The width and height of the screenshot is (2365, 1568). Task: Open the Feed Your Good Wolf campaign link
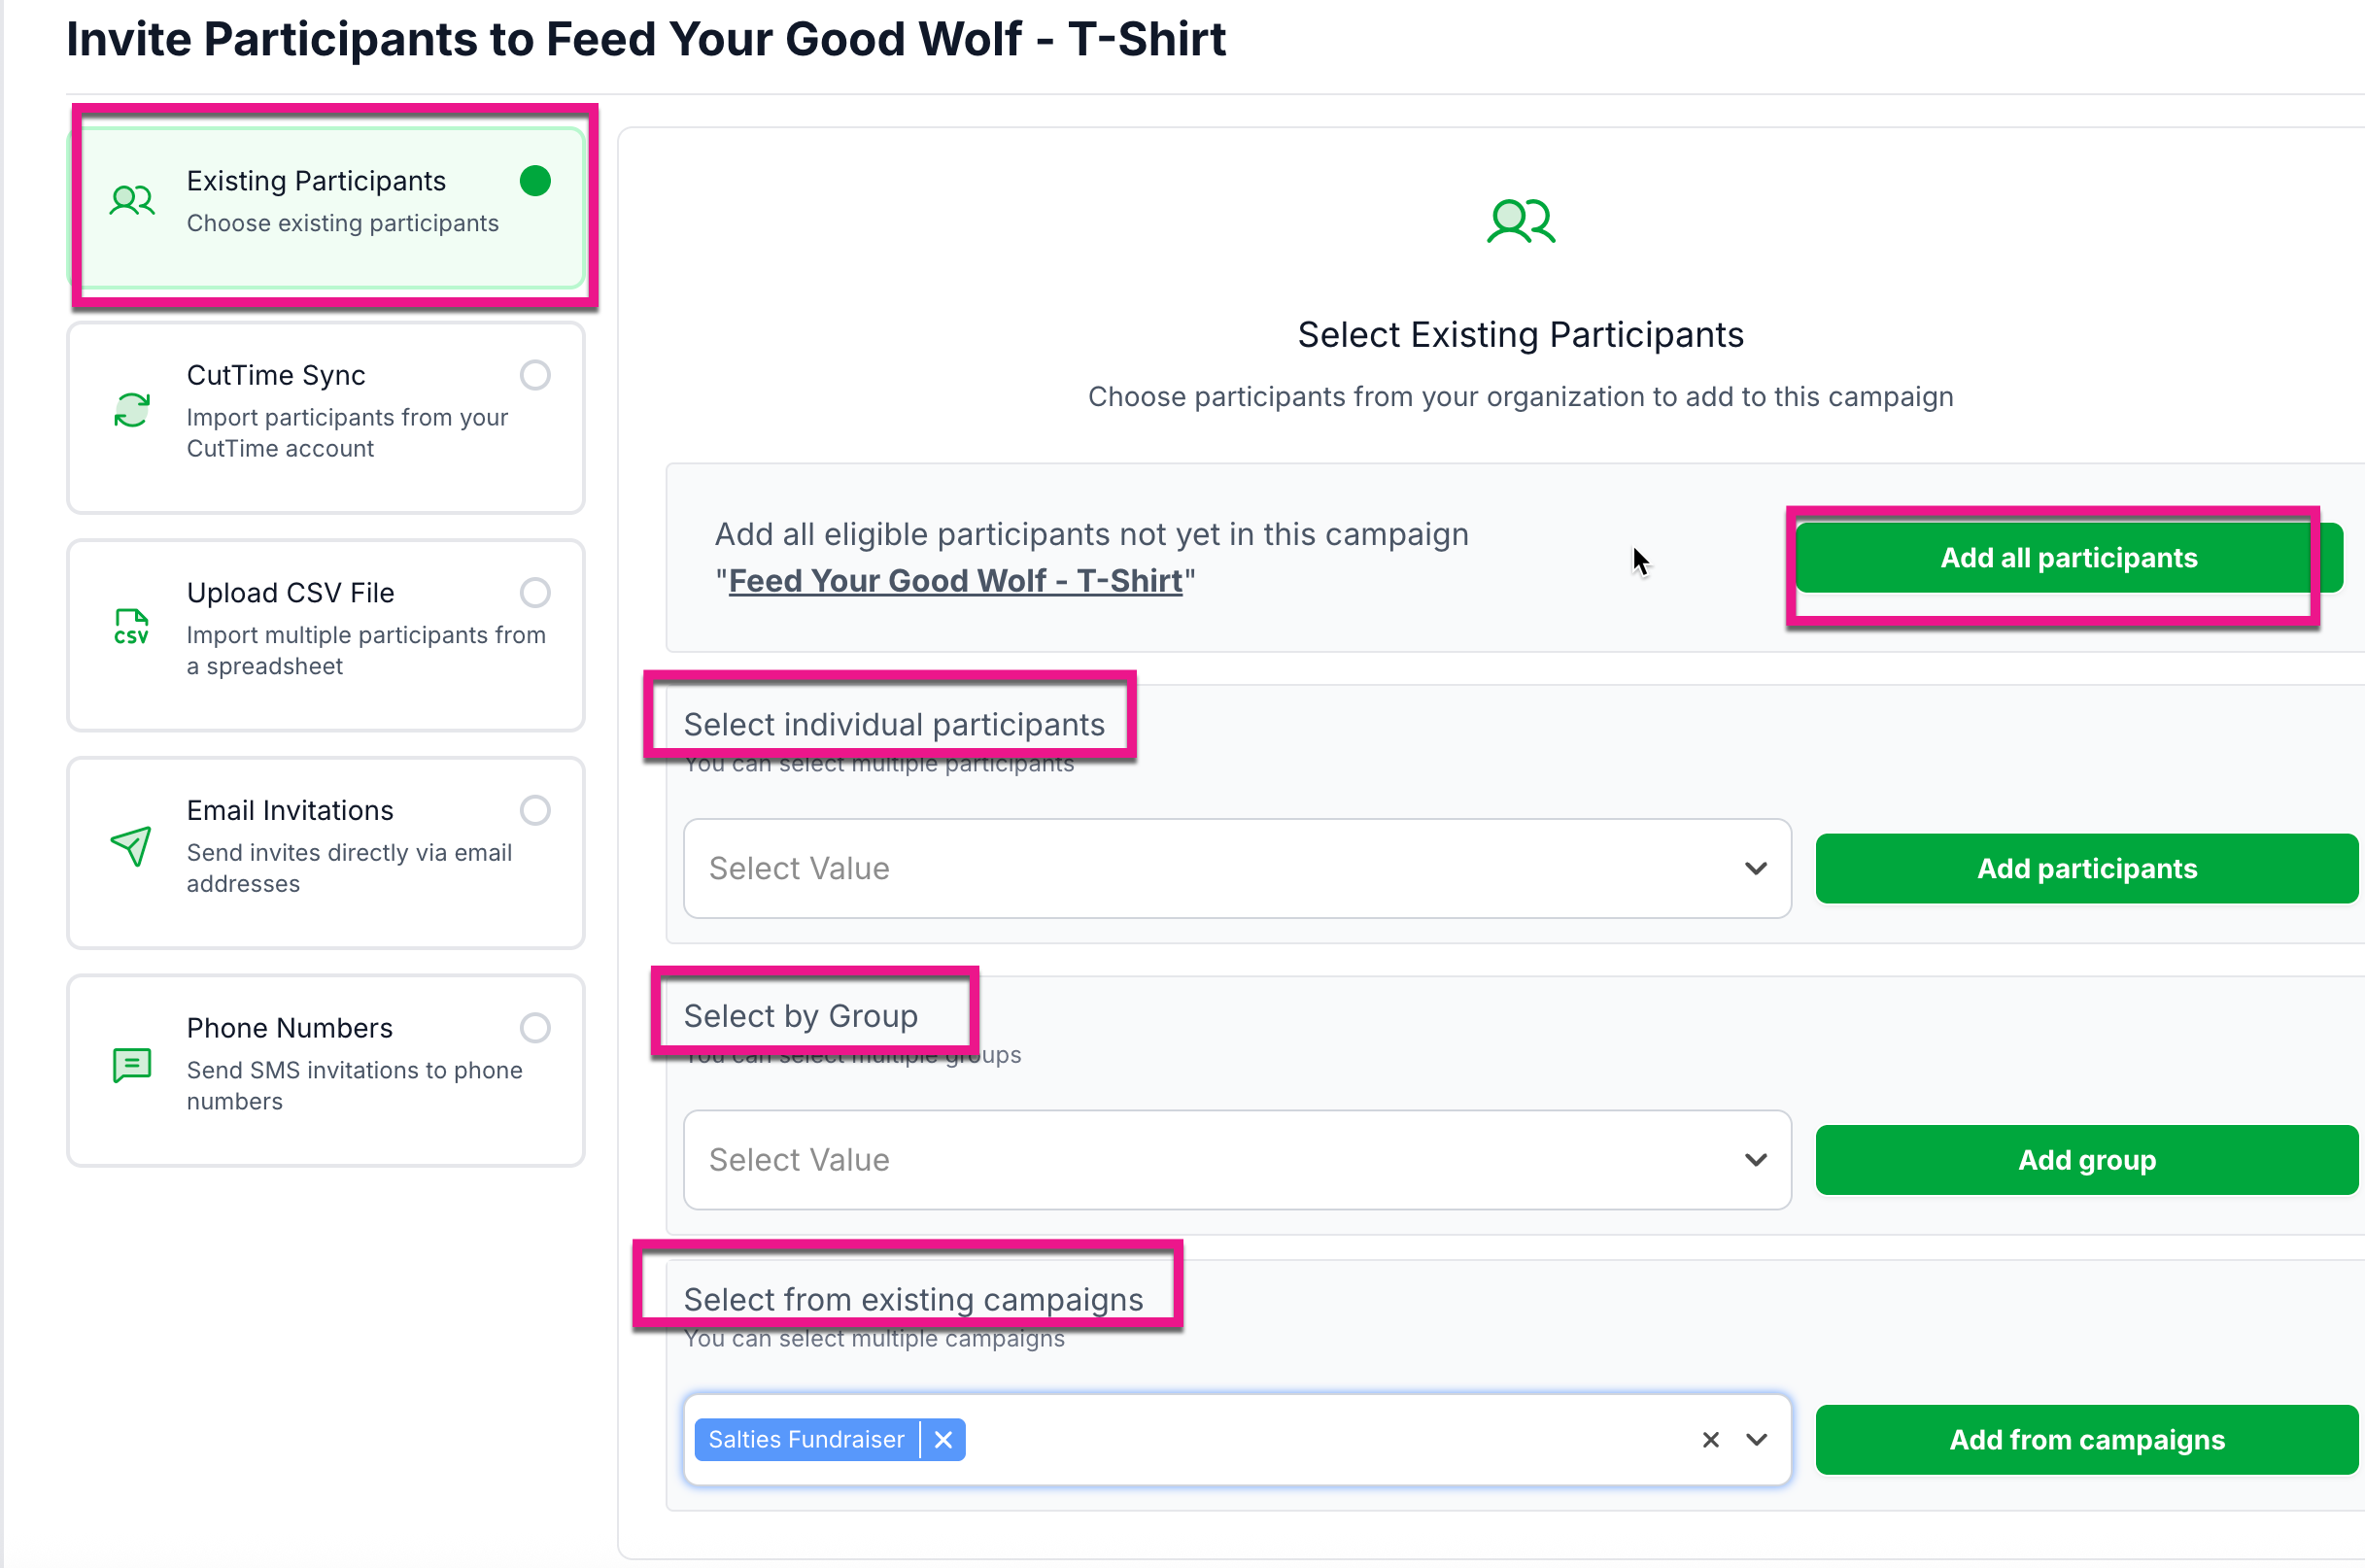955,580
